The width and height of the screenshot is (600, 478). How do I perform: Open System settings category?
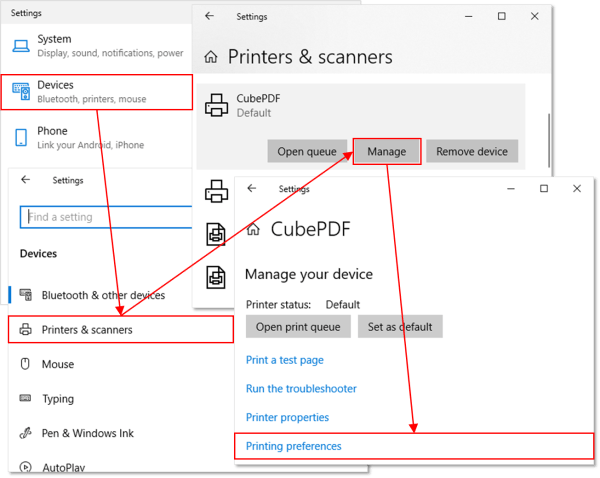(96, 46)
